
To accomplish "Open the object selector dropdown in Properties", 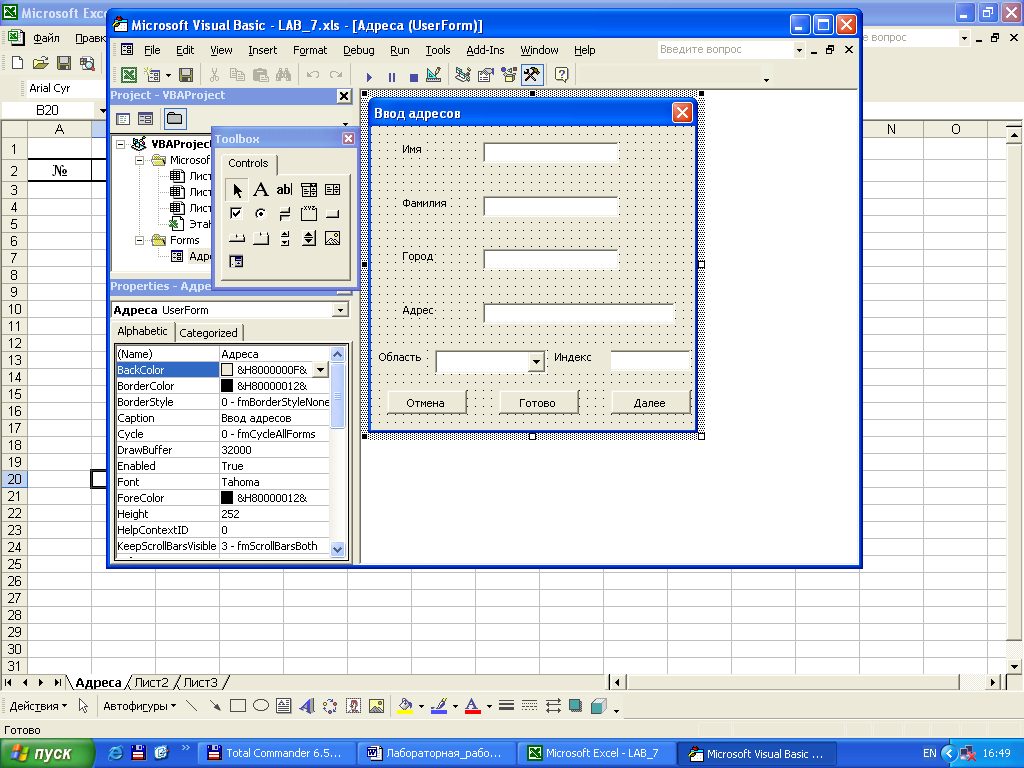I will (340, 310).
